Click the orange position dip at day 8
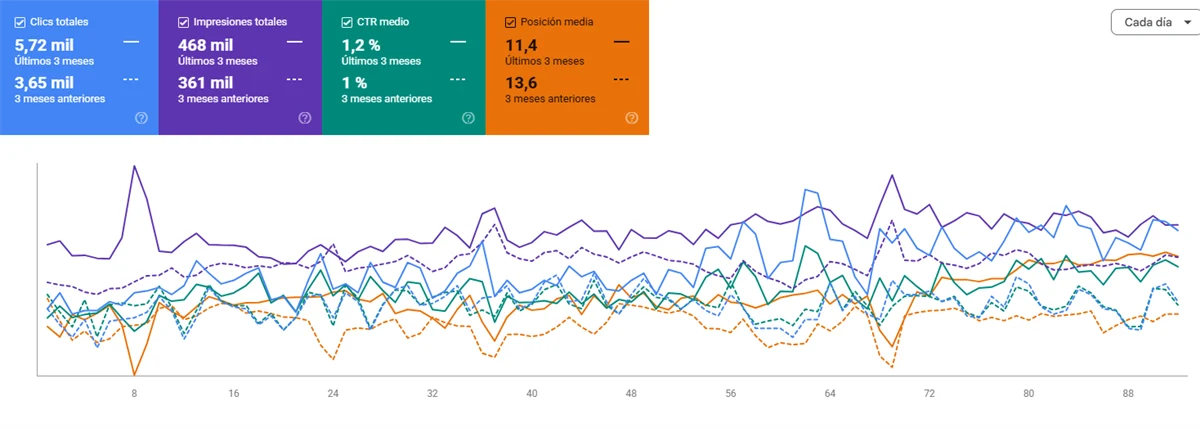 [134, 374]
